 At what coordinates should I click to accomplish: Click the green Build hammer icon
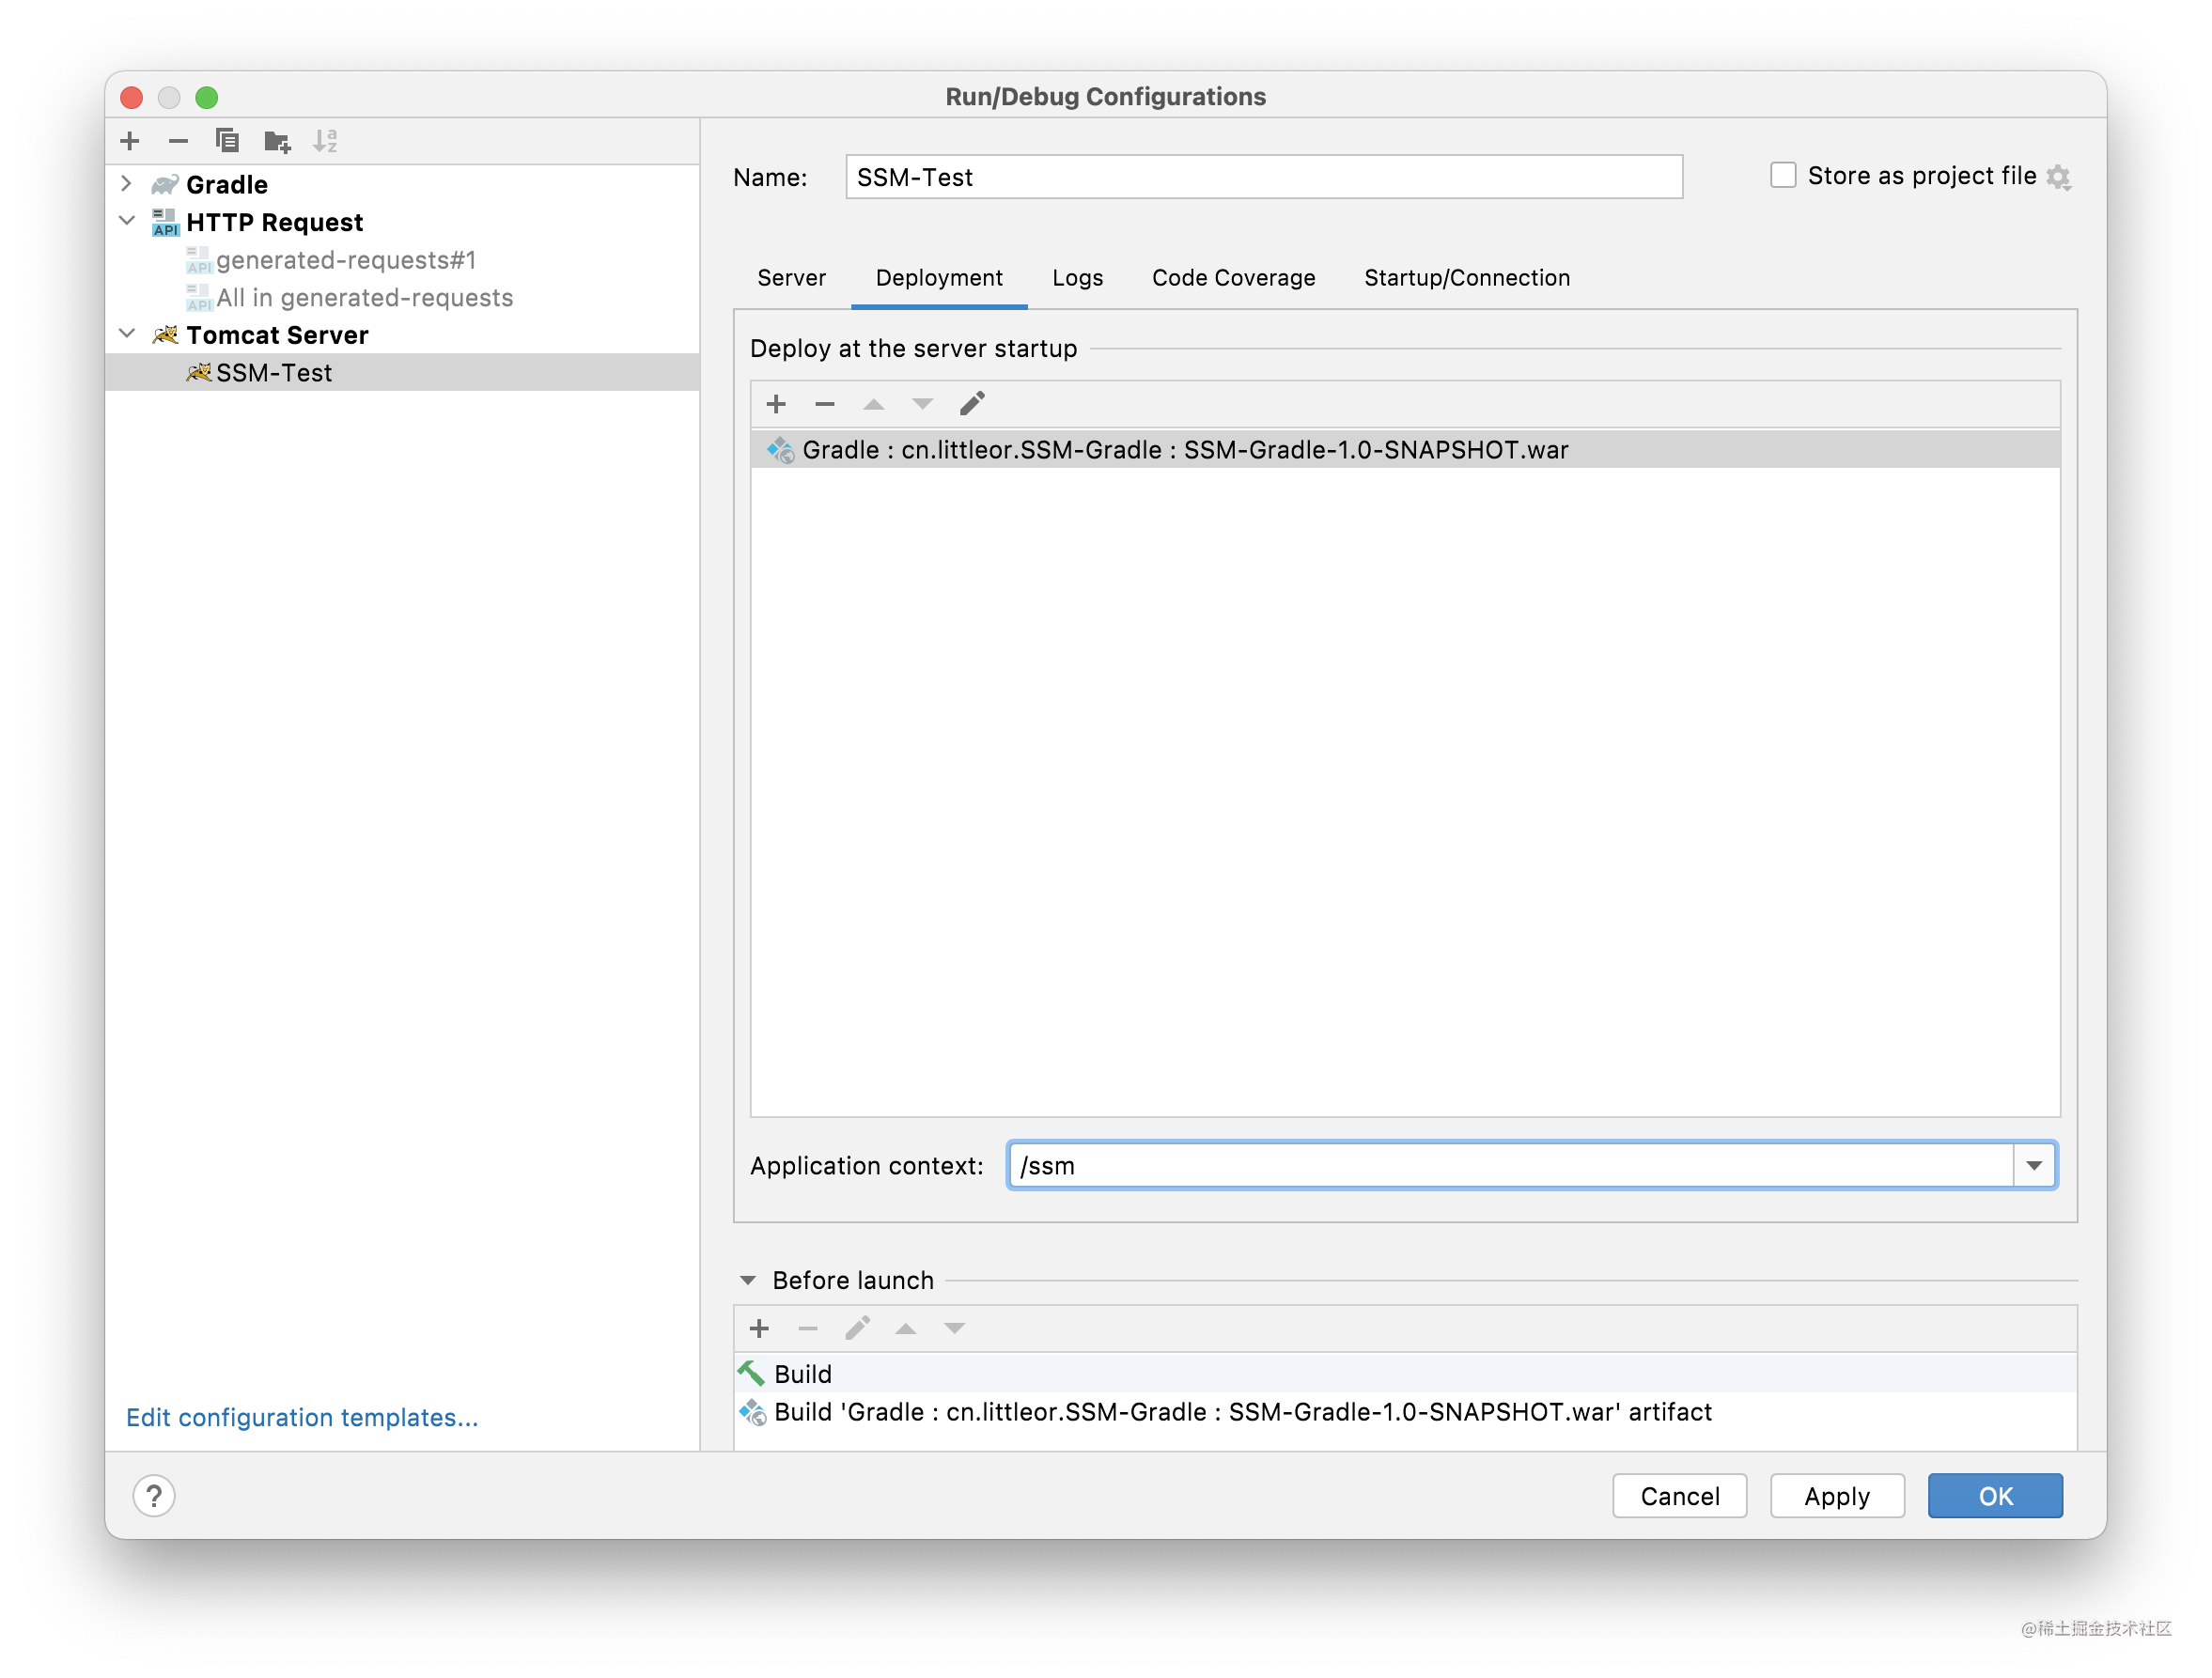pos(751,1373)
